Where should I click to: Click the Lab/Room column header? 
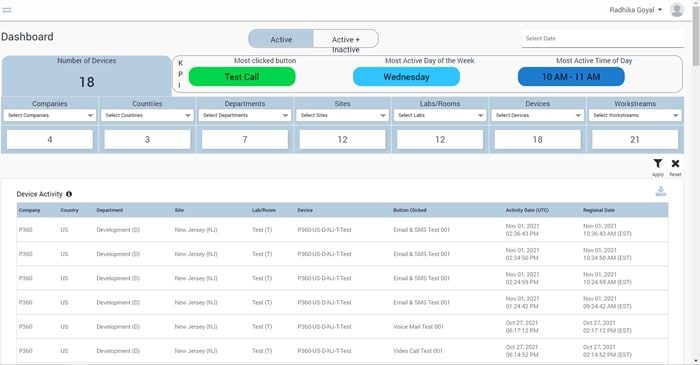pyautogui.click(x=264, y=210)
